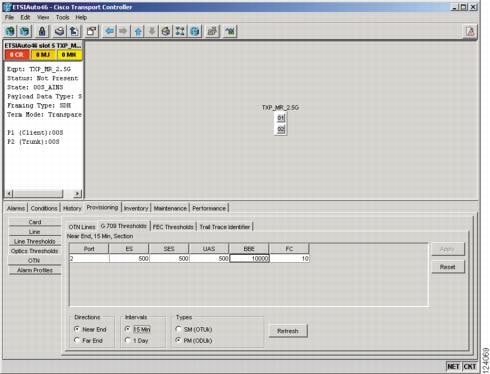Viewport: 490px width, 374px height.
Task: Click the printer icon in toolbar
Action: (x=60, y=31)
